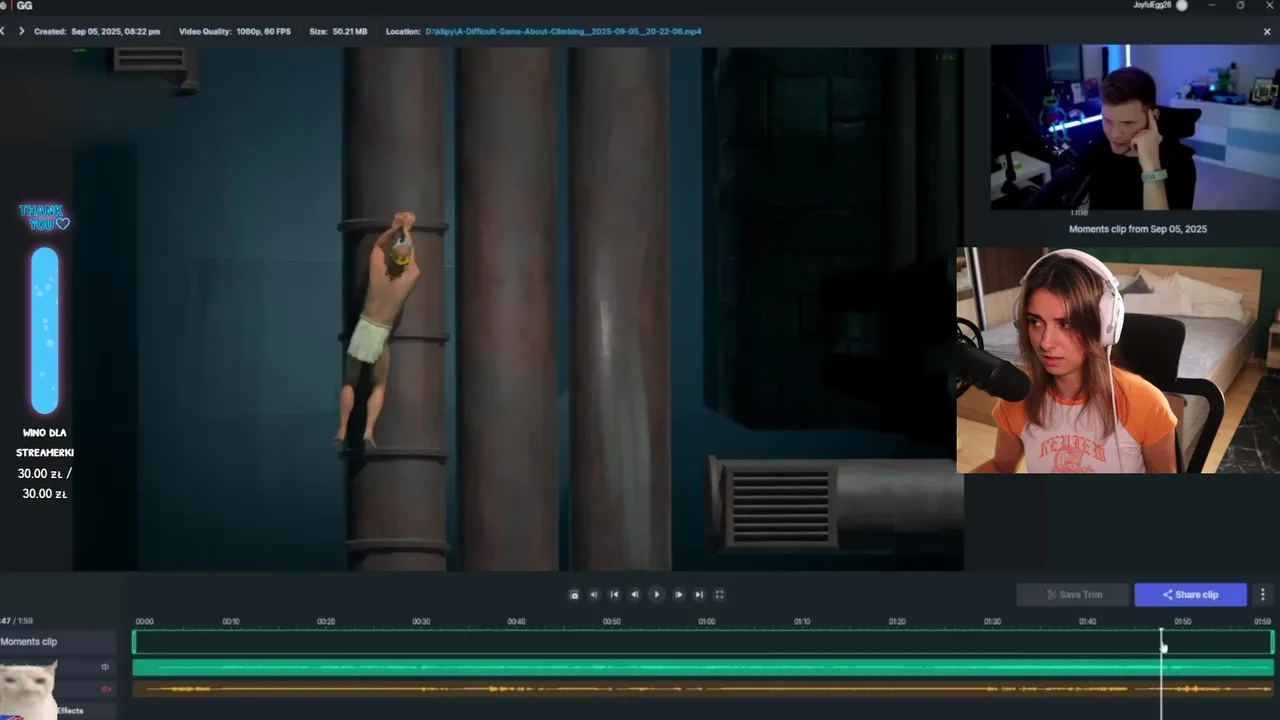This screenshot has width=1280, height=720.
Task: Close the clip editor panel
Action: click(1267, 32)
